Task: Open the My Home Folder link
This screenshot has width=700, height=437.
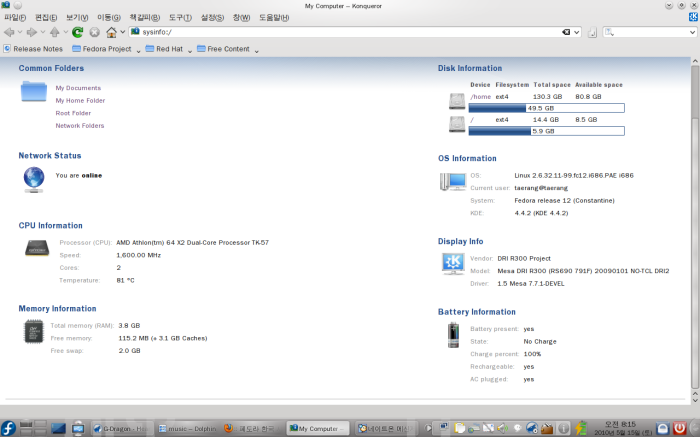Action: pos(80,100)
